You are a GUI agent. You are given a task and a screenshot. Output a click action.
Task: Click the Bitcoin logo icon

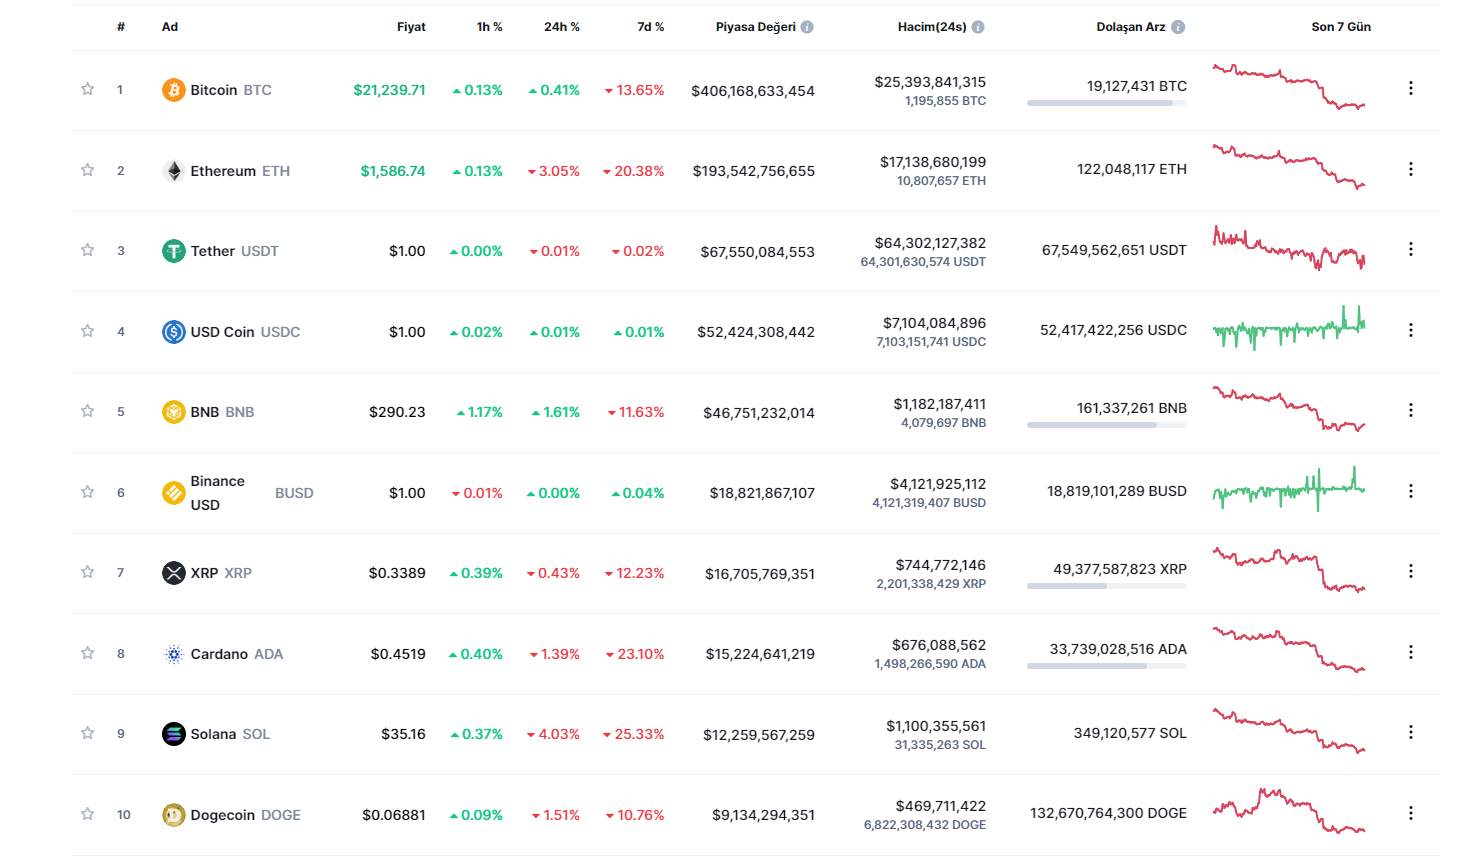pyautogui.click(x=173, y=90)
